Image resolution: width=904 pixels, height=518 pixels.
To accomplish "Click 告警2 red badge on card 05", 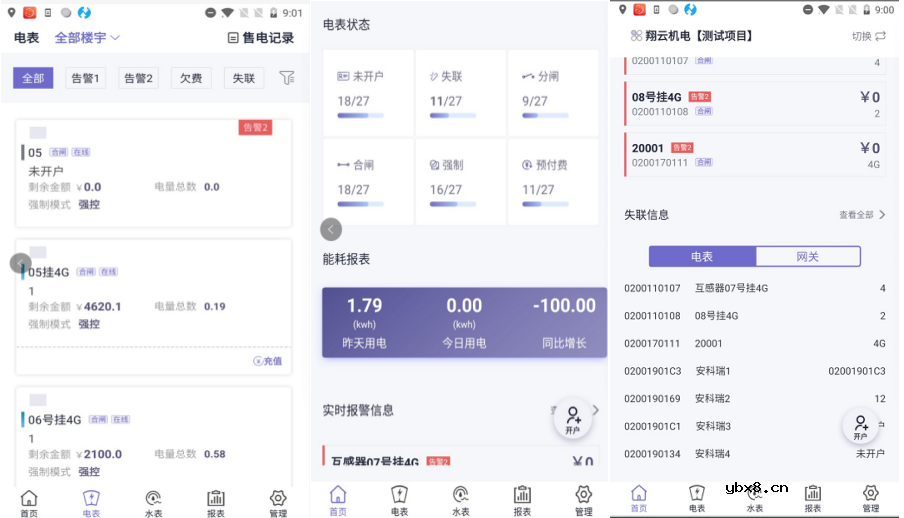I will coord(255,127).
